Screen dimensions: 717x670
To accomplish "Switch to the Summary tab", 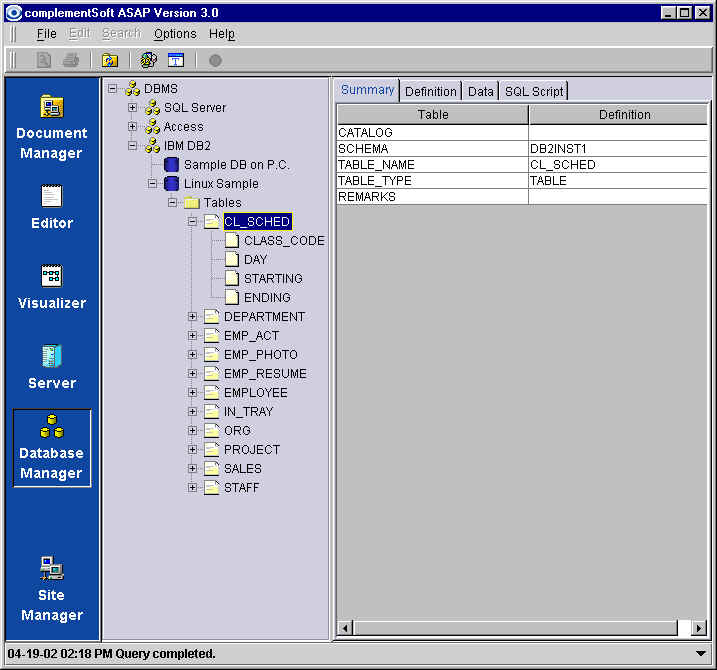I will (368, 90).
